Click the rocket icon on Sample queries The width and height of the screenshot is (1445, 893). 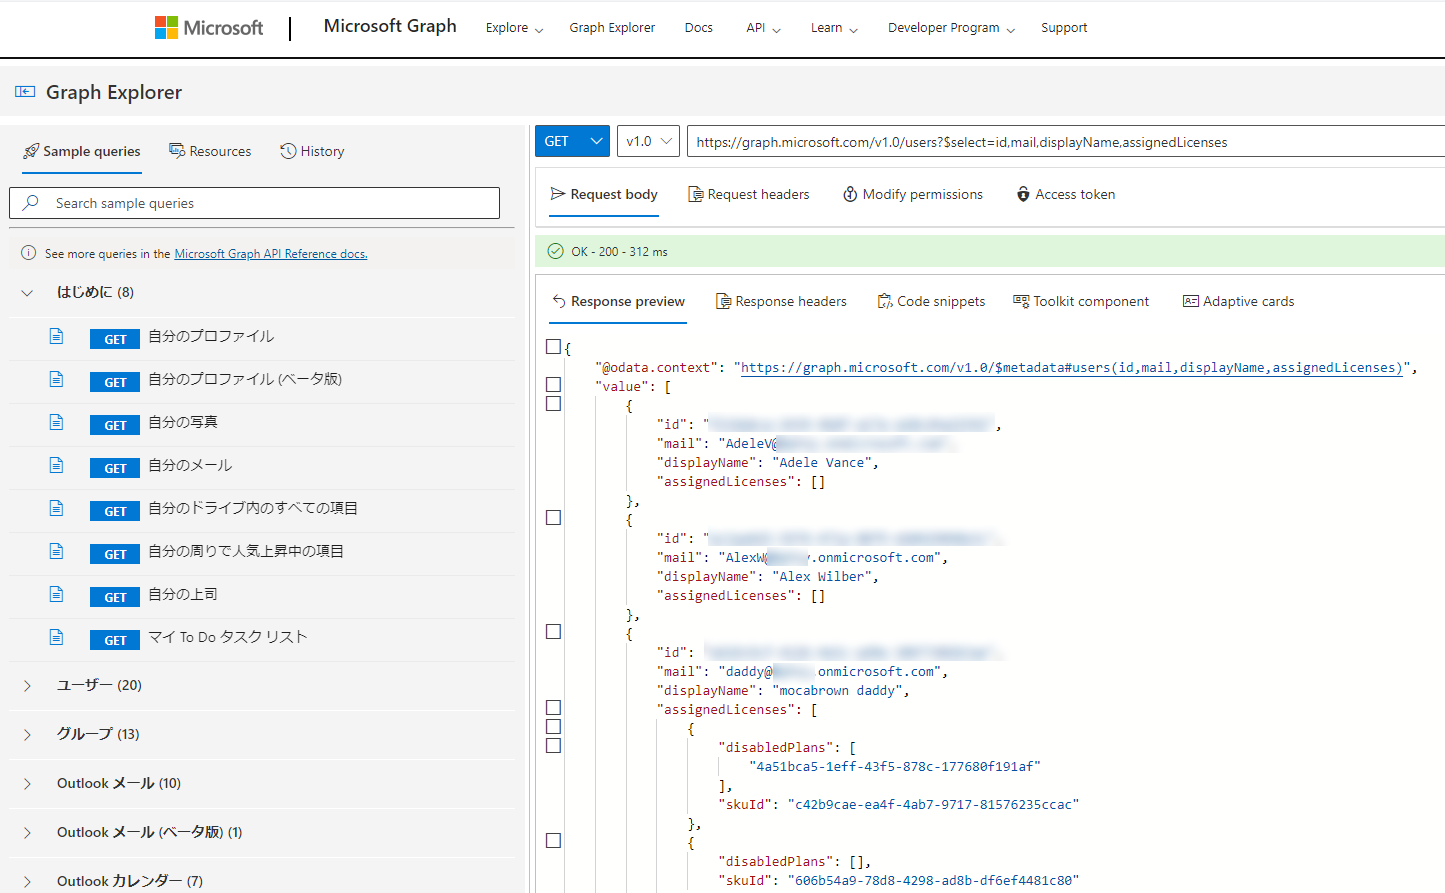click(x=31, y=151)
